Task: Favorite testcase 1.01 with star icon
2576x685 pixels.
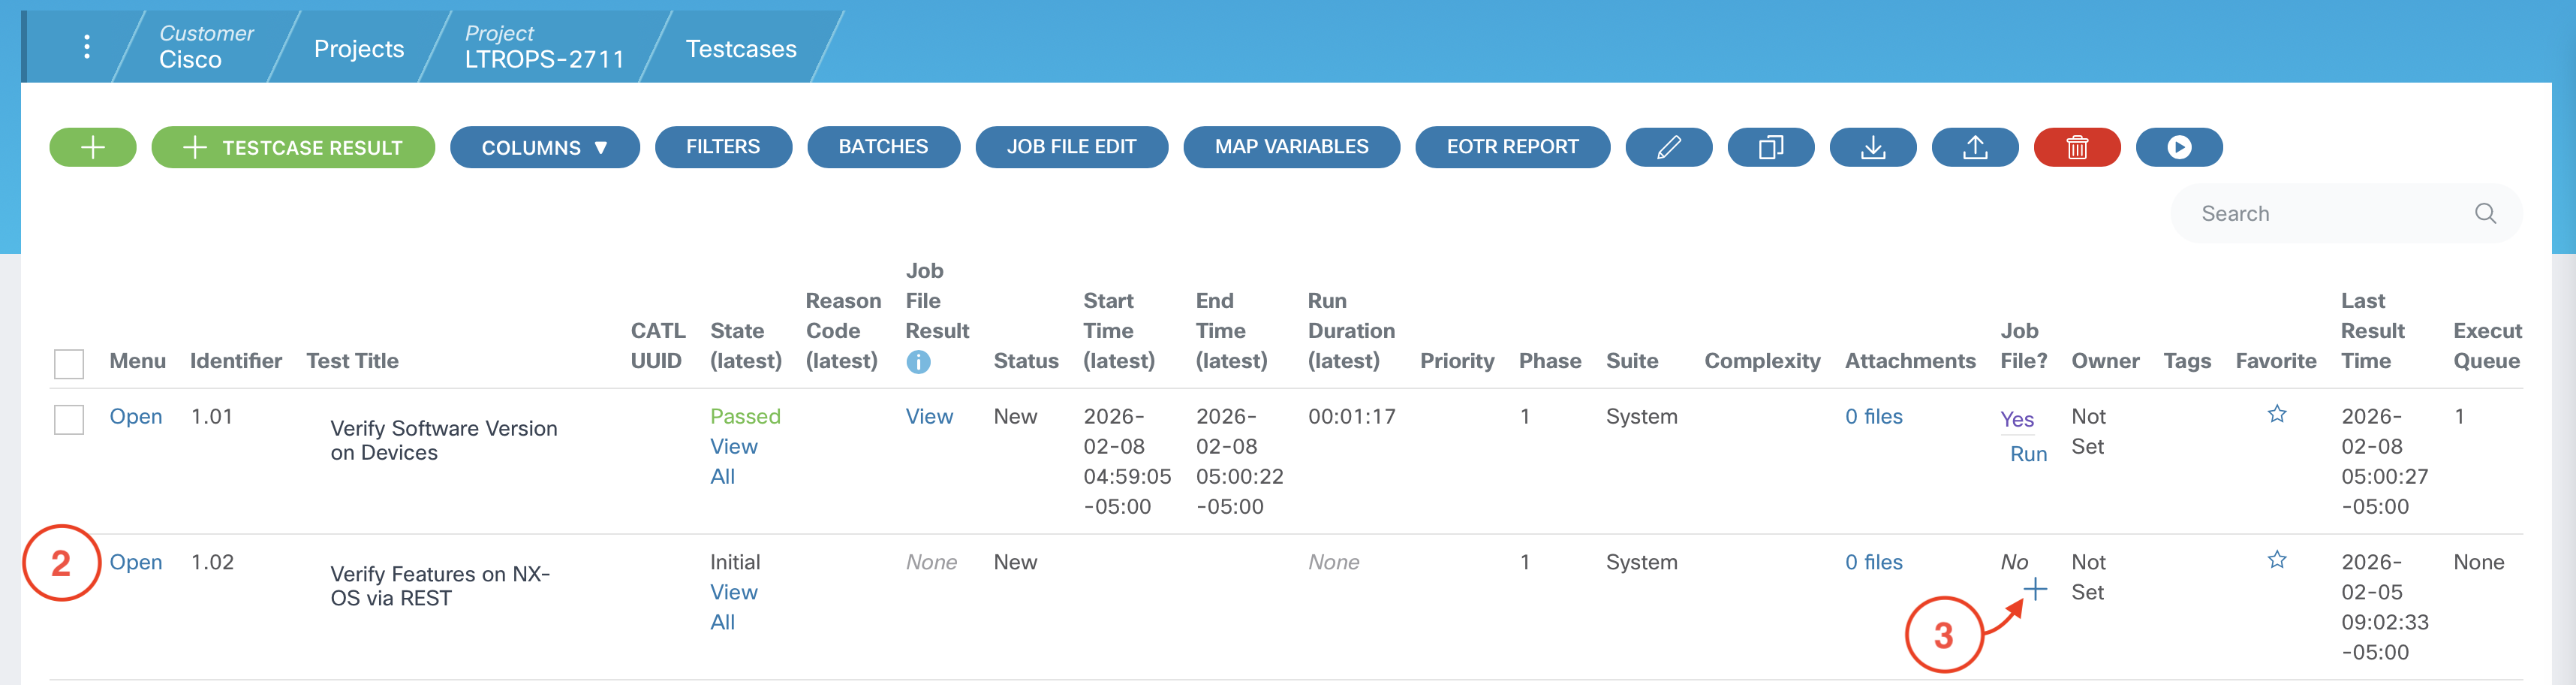Action: click(2276, 414)
